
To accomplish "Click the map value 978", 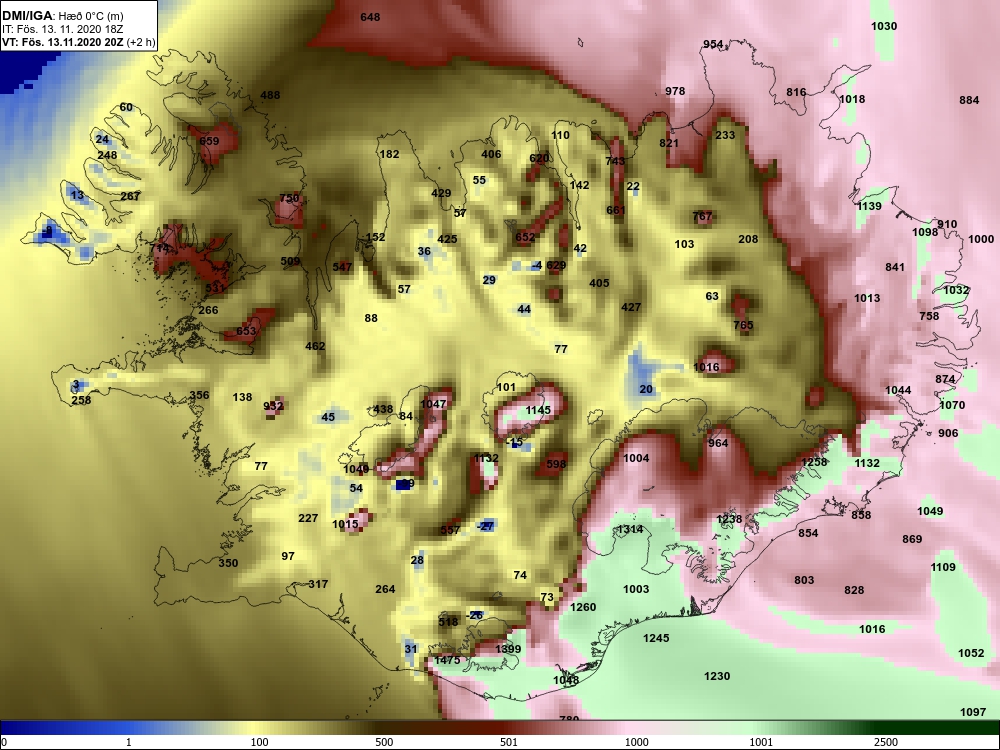I will pos(675,91).
